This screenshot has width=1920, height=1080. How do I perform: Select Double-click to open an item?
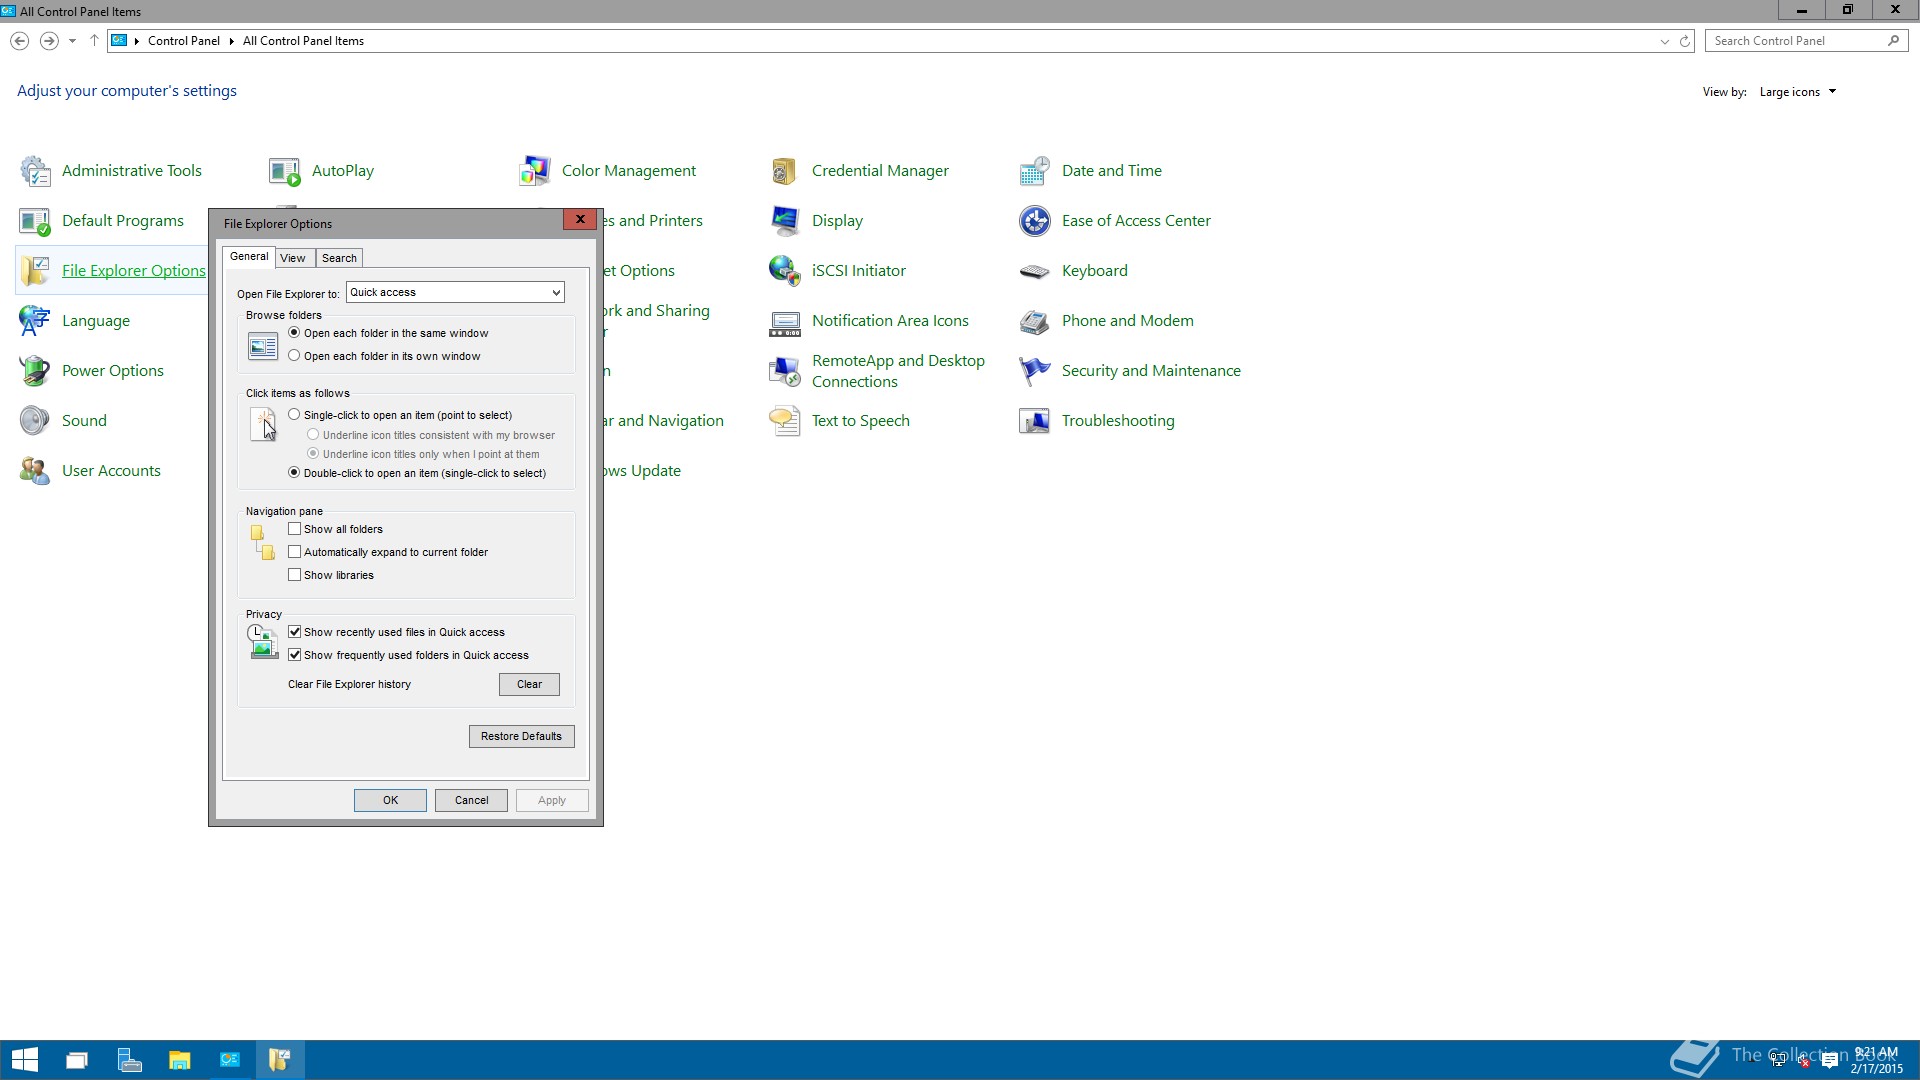294,473
